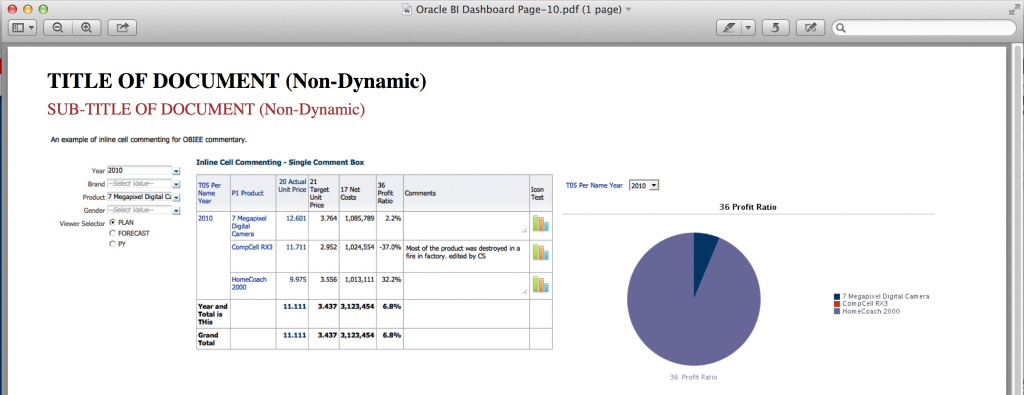Open the document title dropdown arrow
The width and height of the screenshot is (1024, 395).
[628, 10]
